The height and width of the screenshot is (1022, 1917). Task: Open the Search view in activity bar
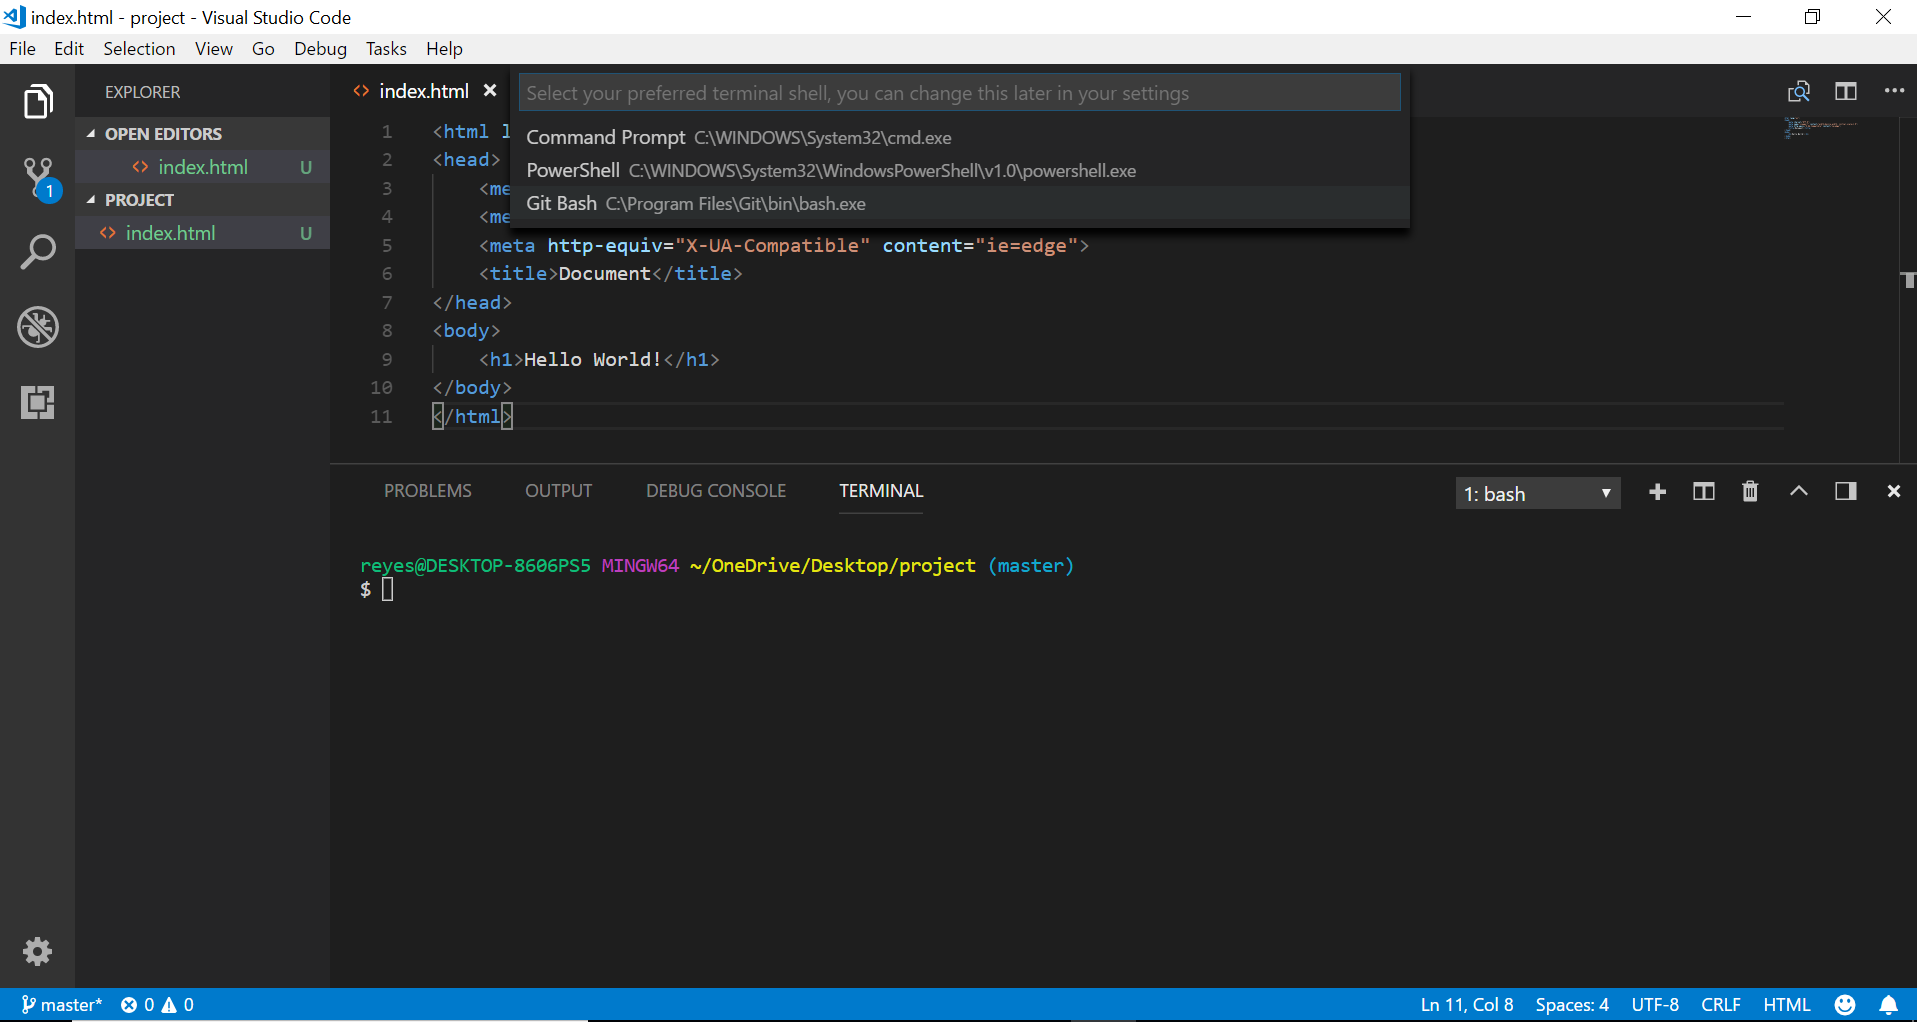click(x=38, y=252)
